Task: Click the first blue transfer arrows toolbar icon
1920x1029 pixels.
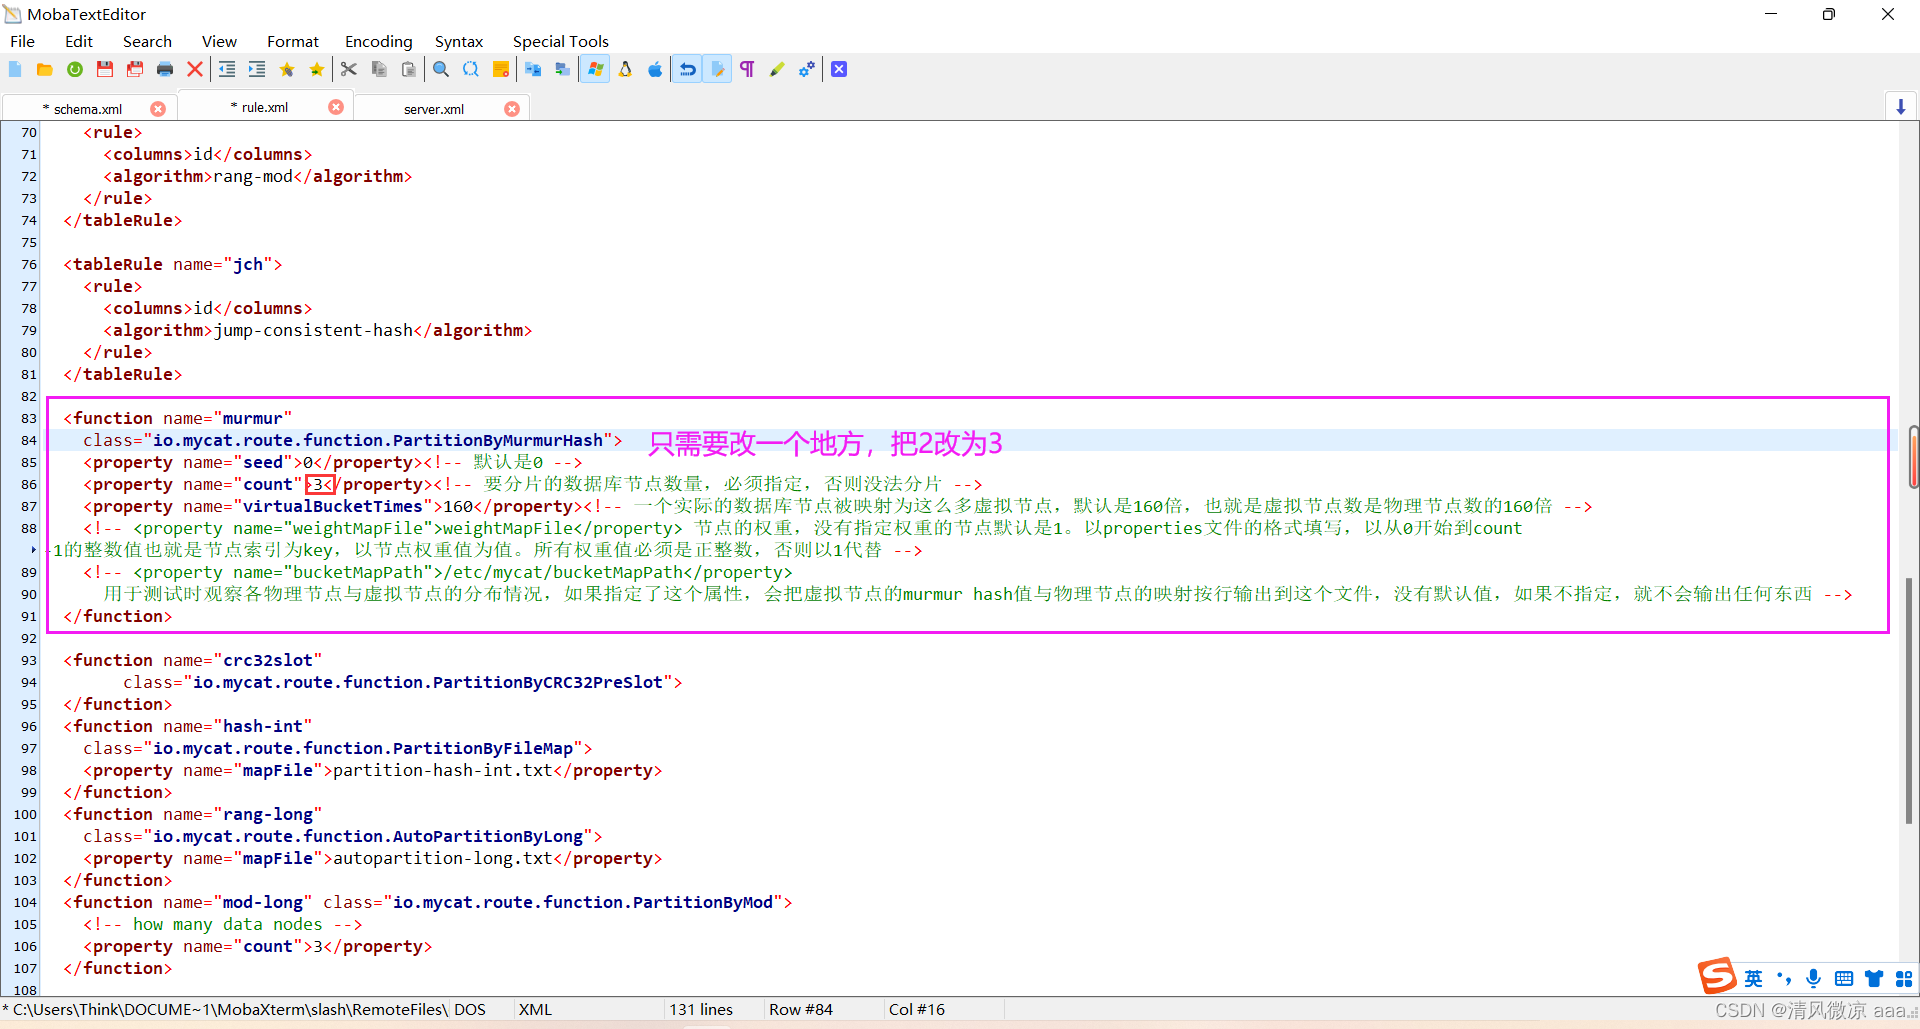Action: 533,69
